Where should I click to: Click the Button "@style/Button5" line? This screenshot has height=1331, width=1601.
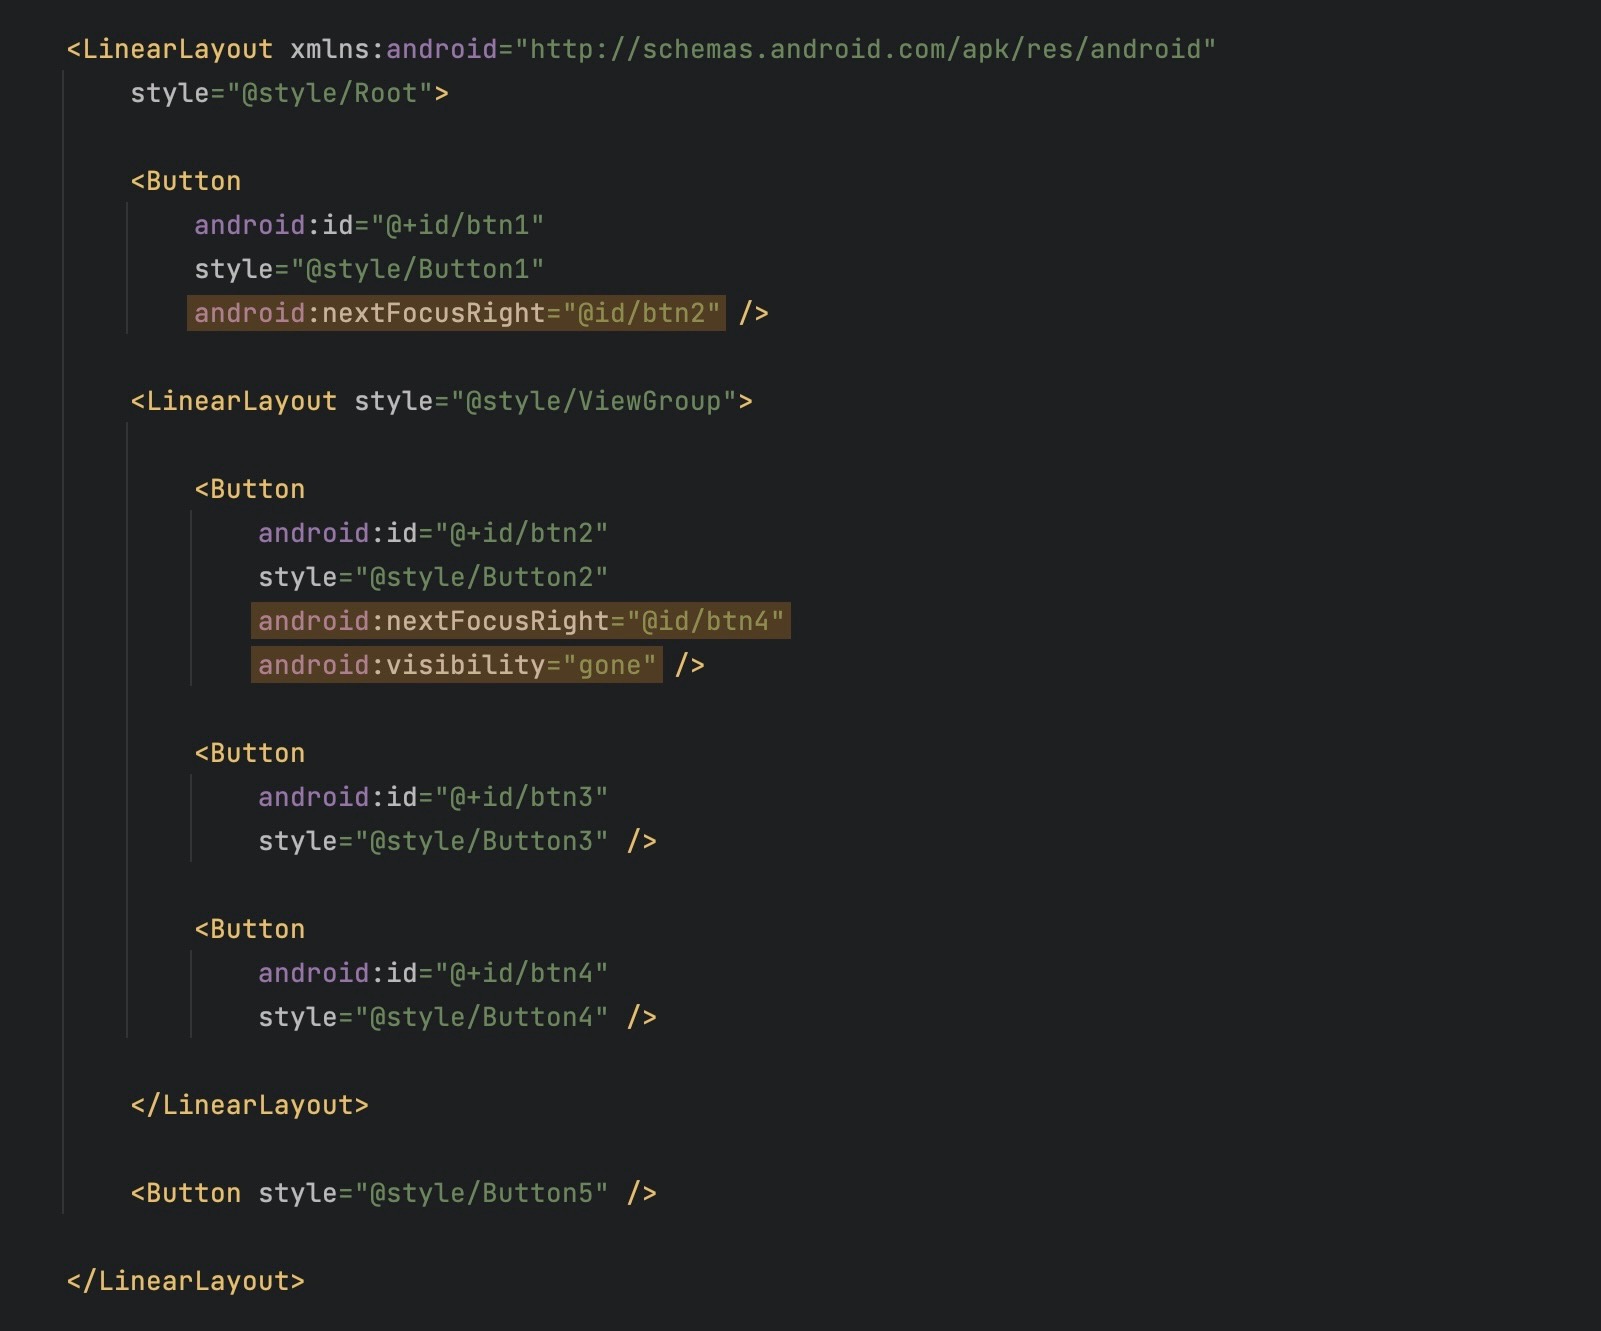coord(393,1193)
